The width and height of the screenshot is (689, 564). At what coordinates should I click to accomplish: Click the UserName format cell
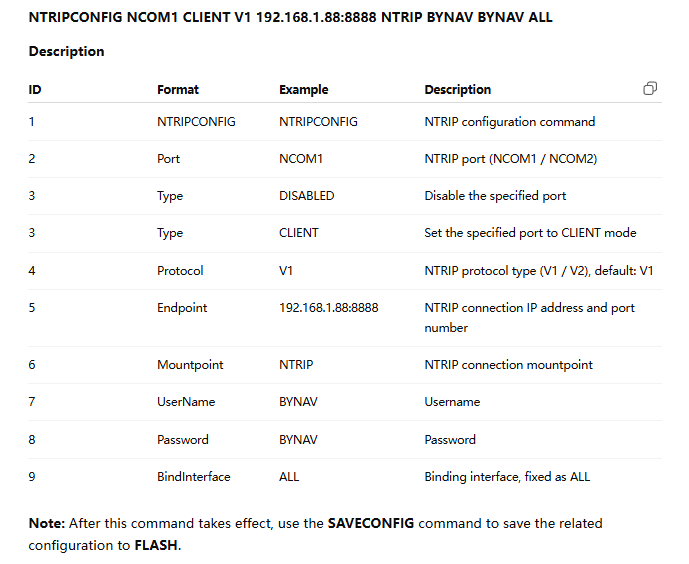tap(186, 401)
